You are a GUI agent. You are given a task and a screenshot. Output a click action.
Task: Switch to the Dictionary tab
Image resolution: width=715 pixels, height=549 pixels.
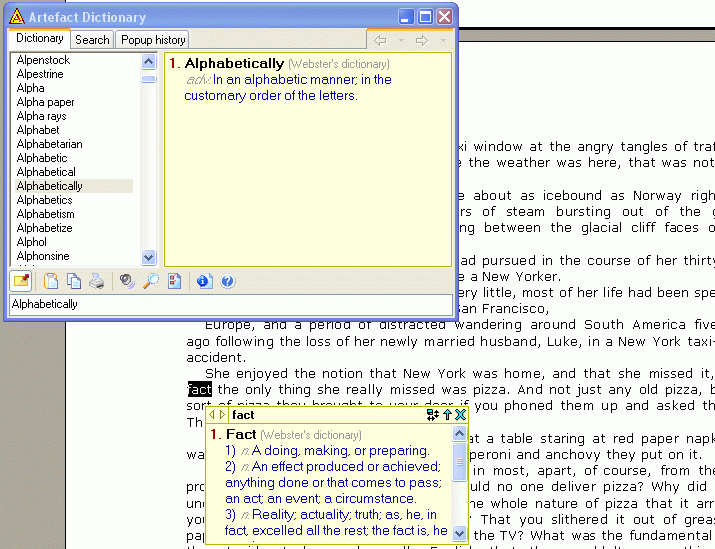[40, 38]
